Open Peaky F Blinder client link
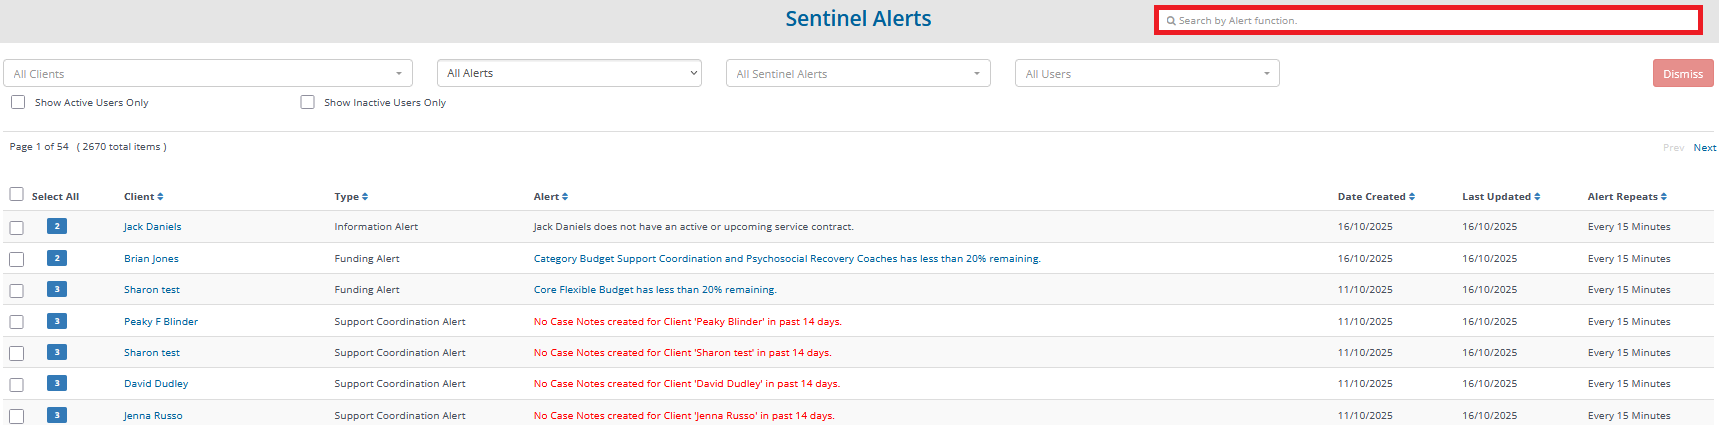Screen dimensions: 1719x425 click(x=160, y=321)
